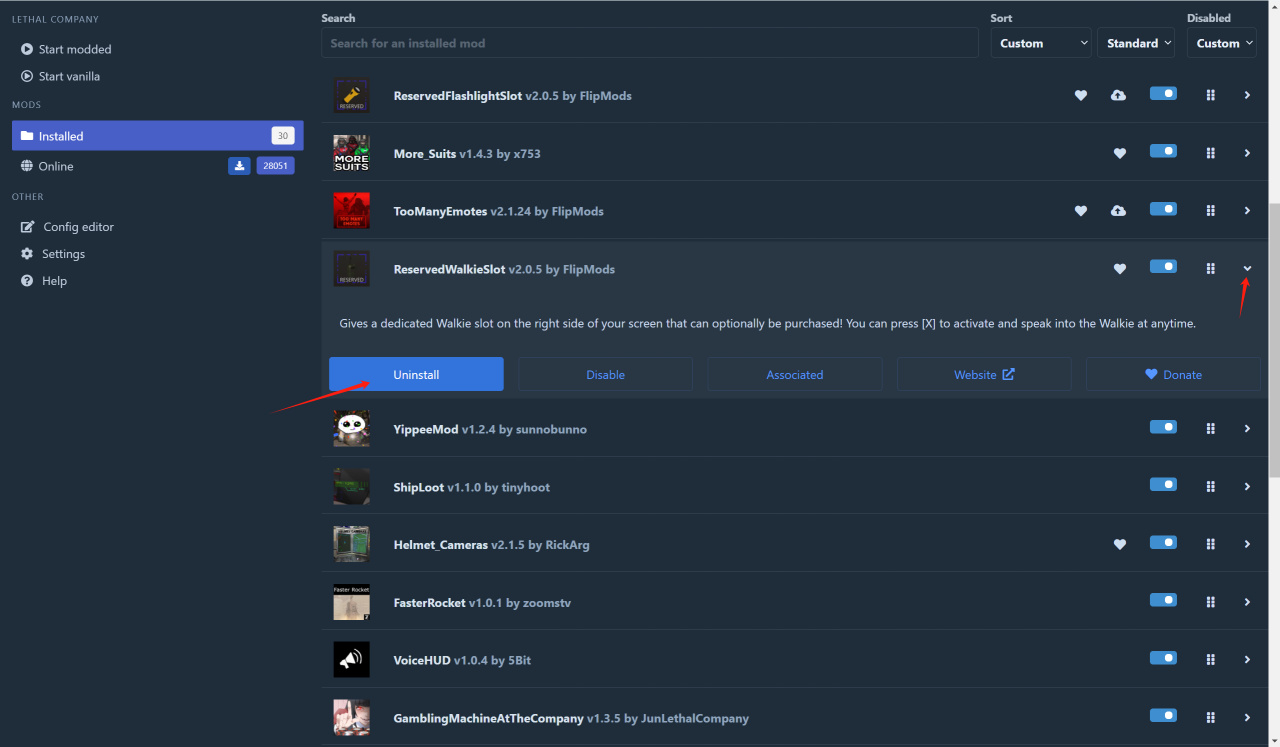This screenshot has width=1280, height=747.
Task: Expand ReservedFlashlightSlot row chevron
Action: tap(1247, 95)
